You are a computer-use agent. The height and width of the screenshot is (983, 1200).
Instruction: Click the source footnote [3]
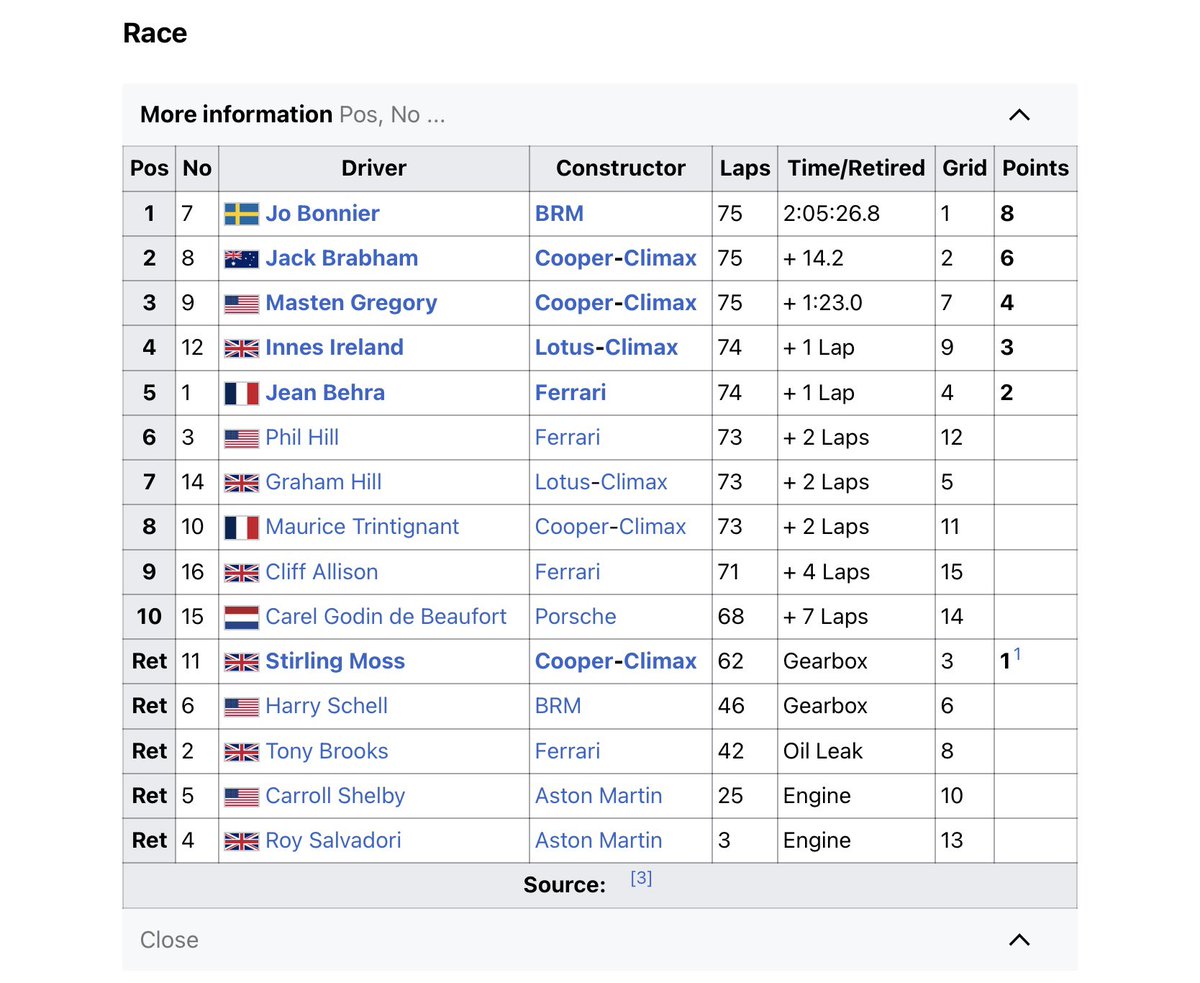(641, 877)
